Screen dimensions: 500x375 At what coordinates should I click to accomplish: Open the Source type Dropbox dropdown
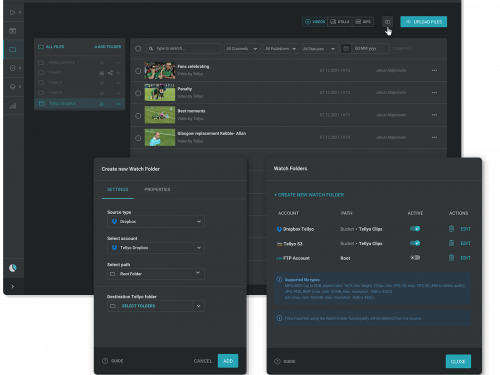click(x=156, y=221)
